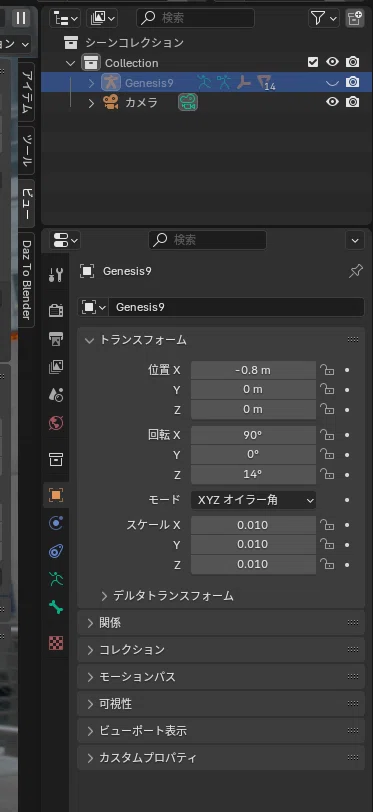Open the Scene properties tab
This screenshot has height=812, width=373.
(x=56, y=395)
